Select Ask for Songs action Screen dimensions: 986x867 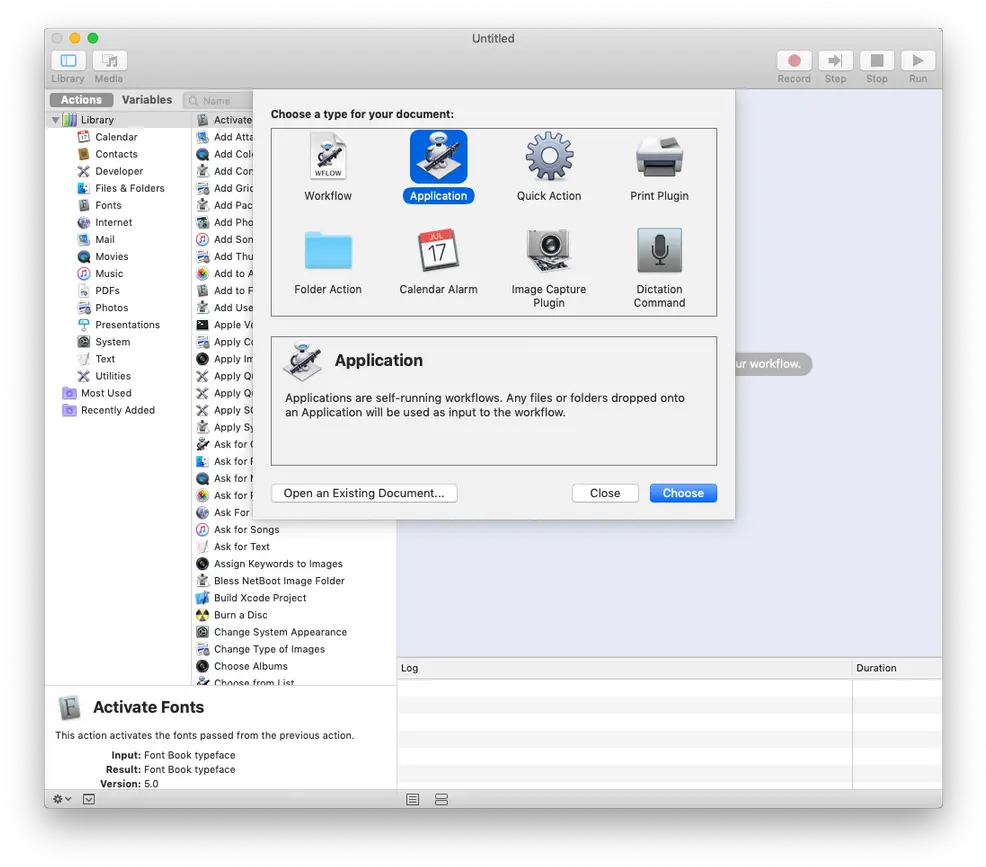point(246,529)
